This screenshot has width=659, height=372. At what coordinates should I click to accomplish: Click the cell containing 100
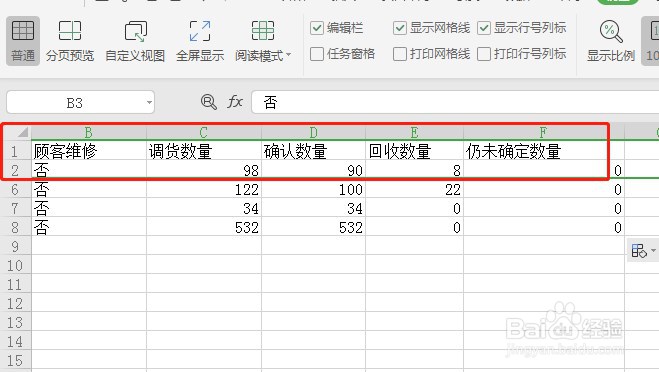314,189
